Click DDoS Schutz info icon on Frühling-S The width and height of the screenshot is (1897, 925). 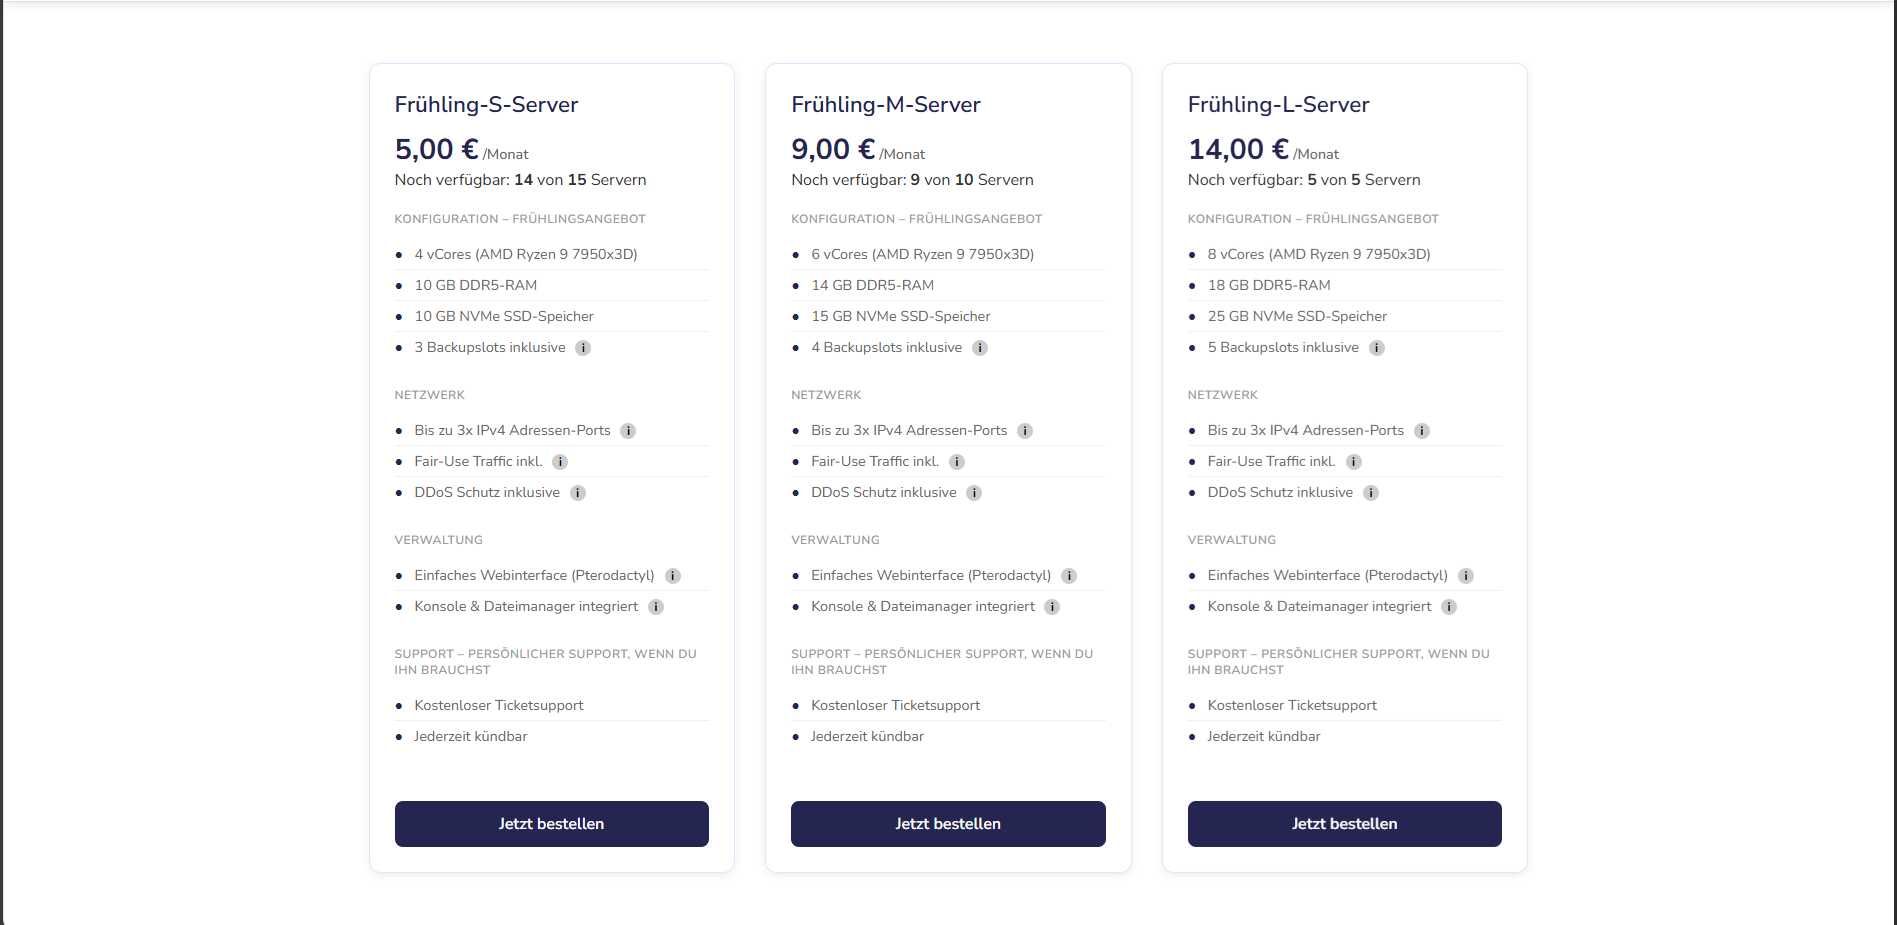576,492
